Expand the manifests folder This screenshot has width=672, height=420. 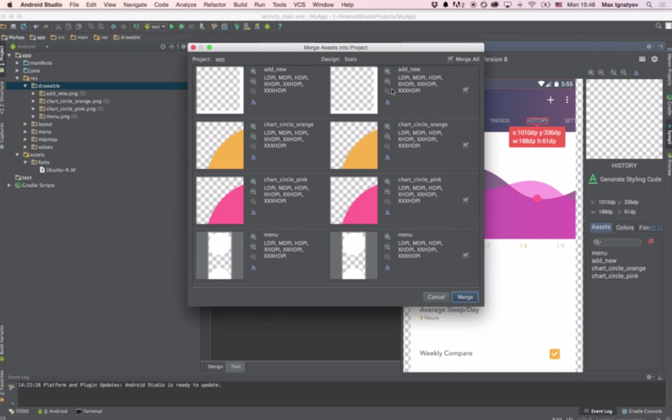[x=18, y=63]
